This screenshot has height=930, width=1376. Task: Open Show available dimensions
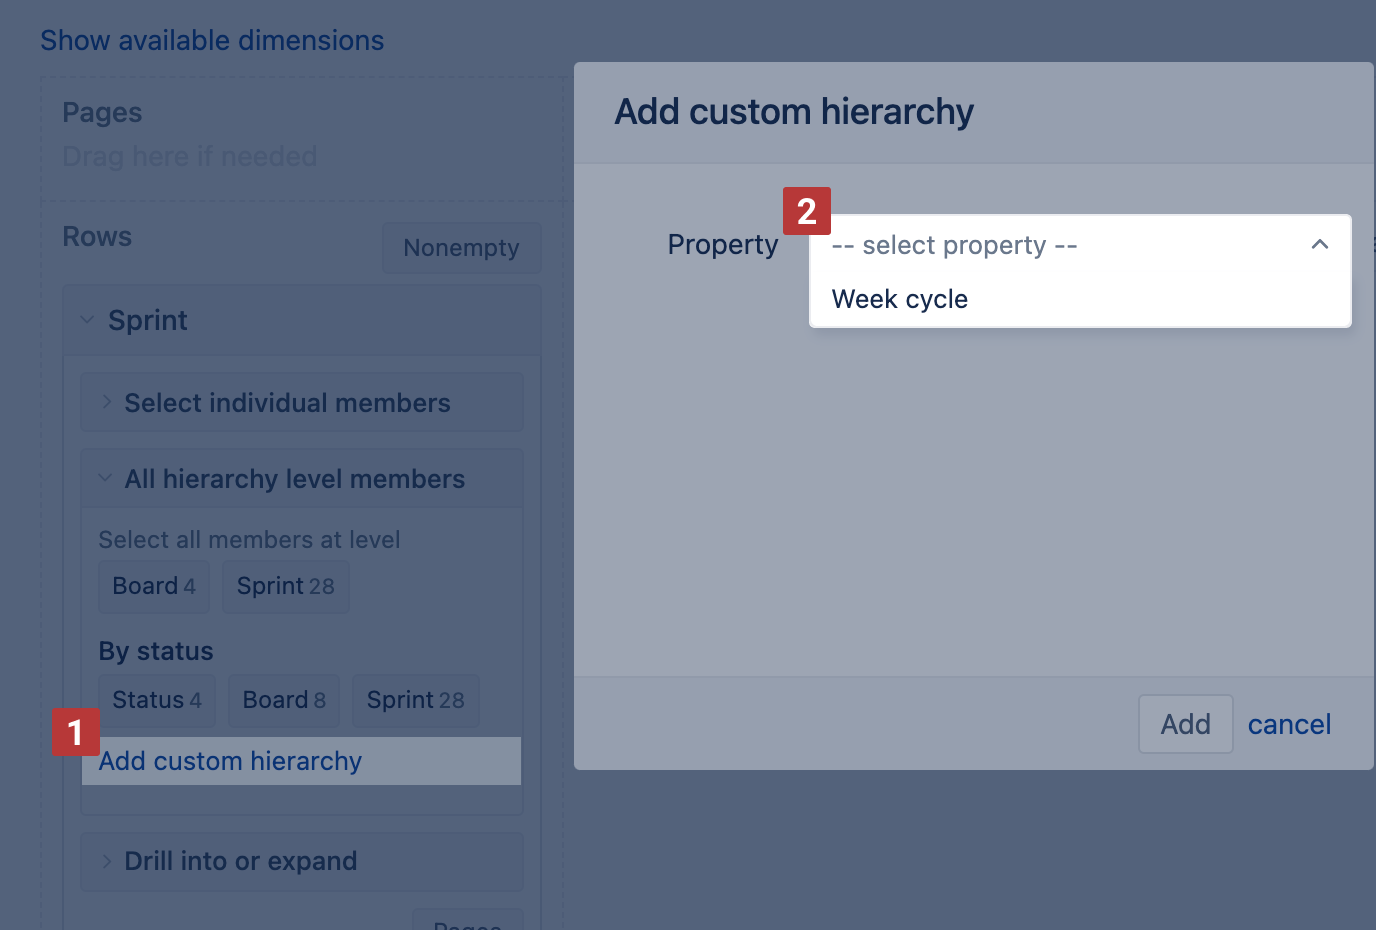pos(211,40)
